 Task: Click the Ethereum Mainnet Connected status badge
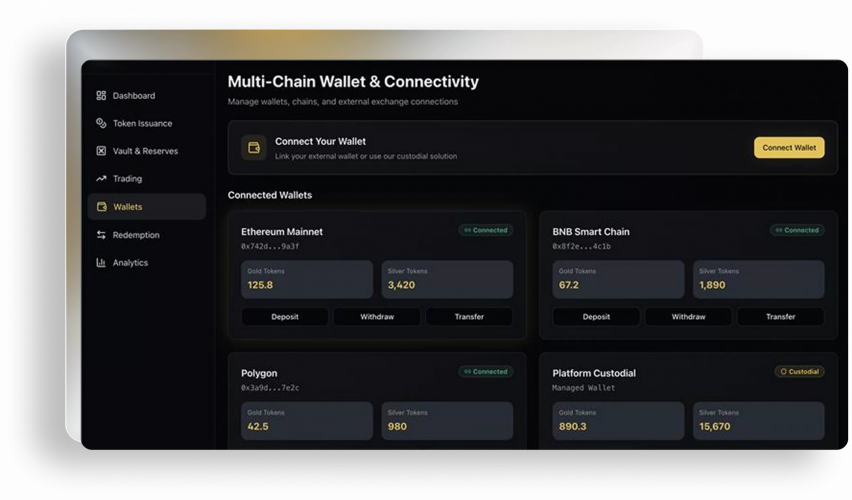click(x=485, y=230)
